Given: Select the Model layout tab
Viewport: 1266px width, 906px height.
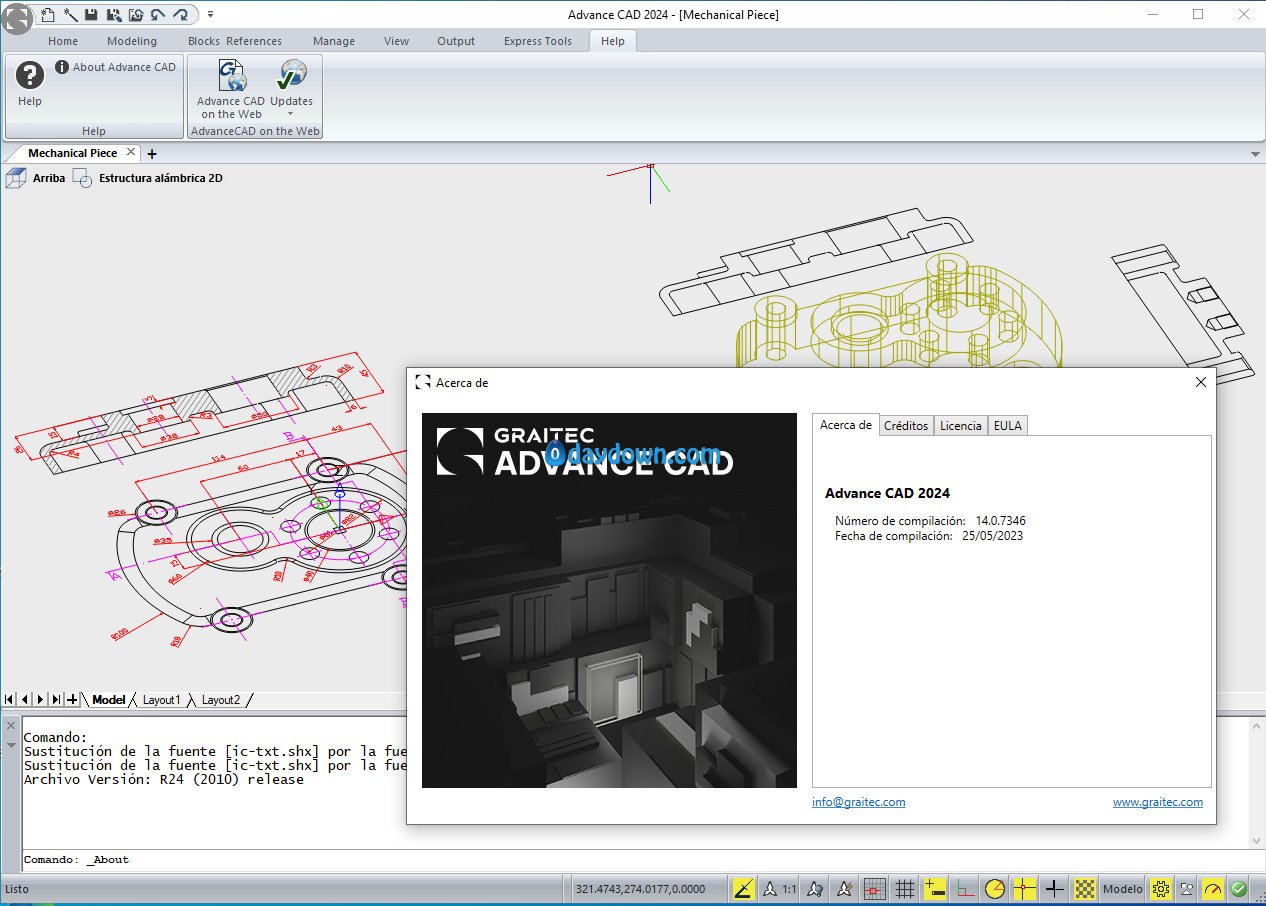Looking at the screenshot, I should (x=109, y=700).
